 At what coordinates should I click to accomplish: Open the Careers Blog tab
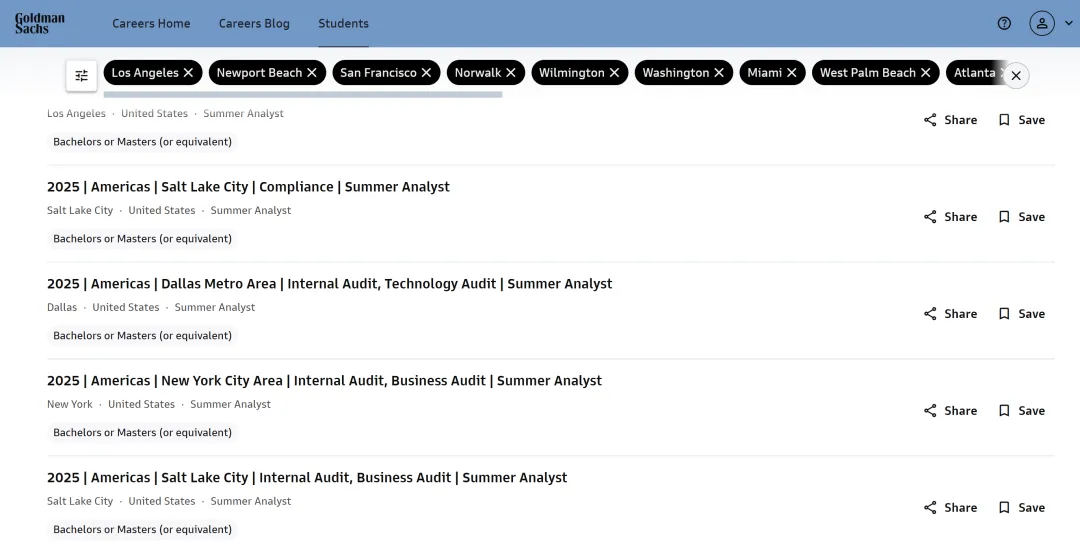click(x=254, y=23)
